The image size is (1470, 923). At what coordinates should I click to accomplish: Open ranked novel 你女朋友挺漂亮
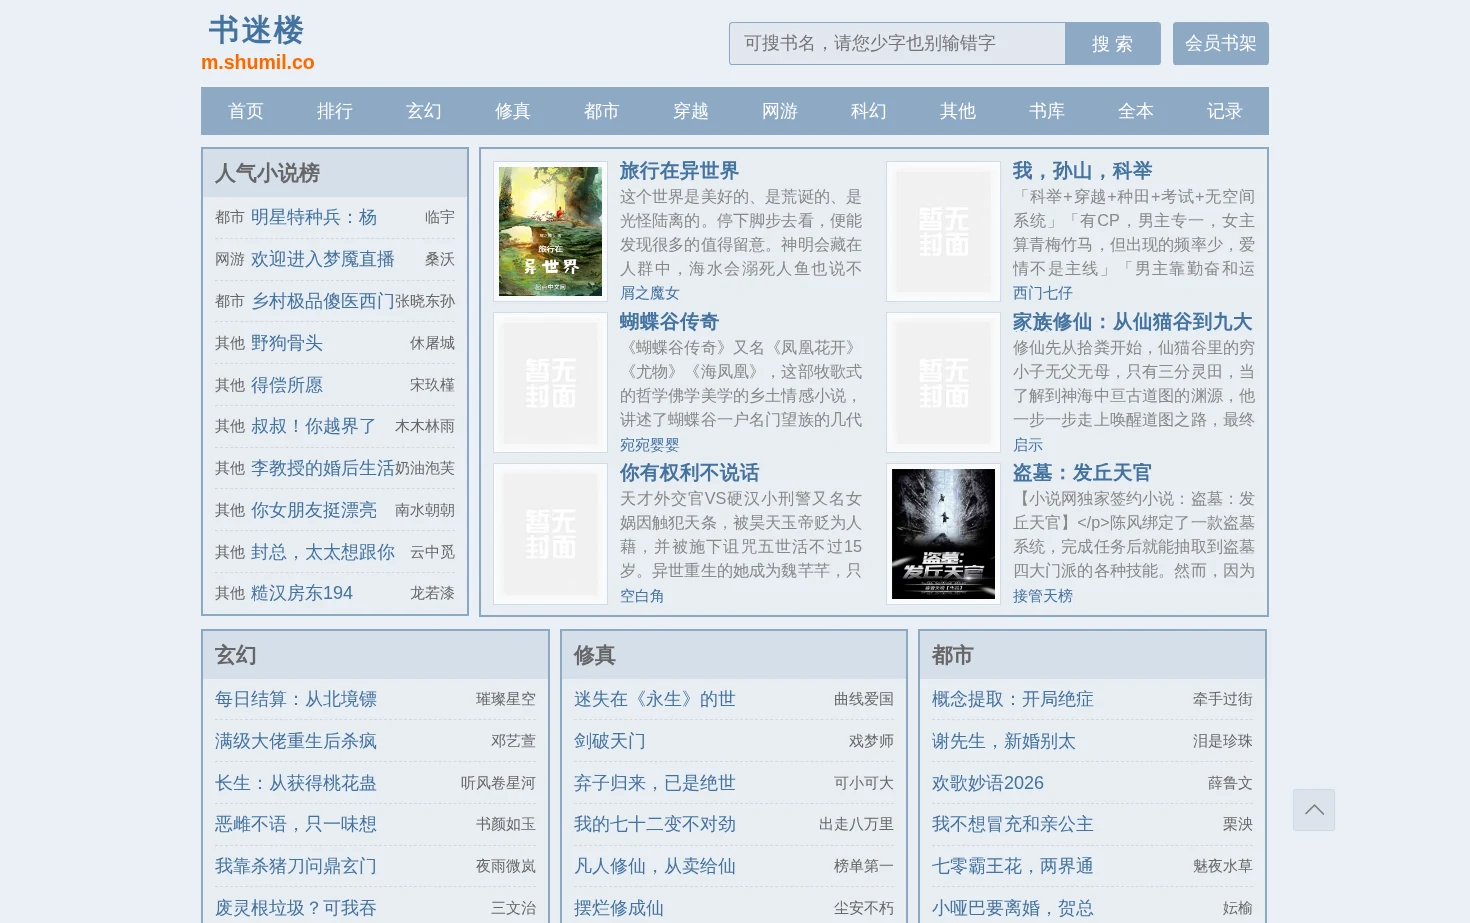[314, 510]
